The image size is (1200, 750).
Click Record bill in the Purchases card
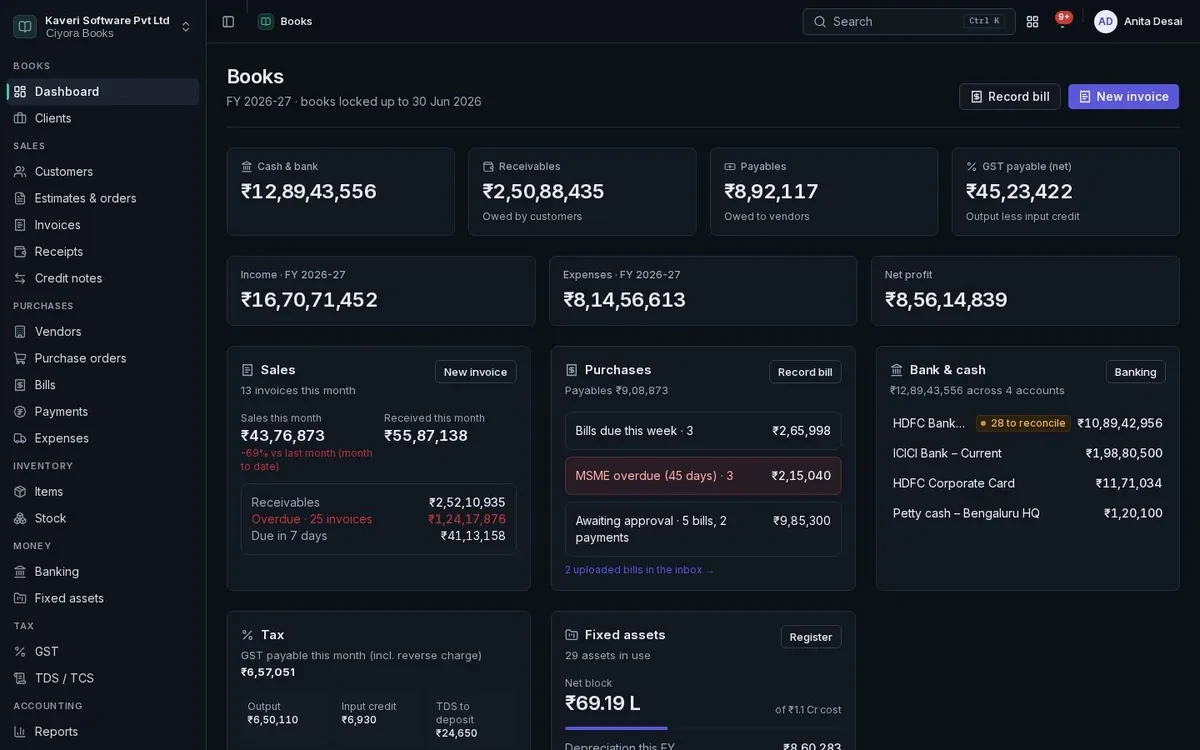[805, 372]
